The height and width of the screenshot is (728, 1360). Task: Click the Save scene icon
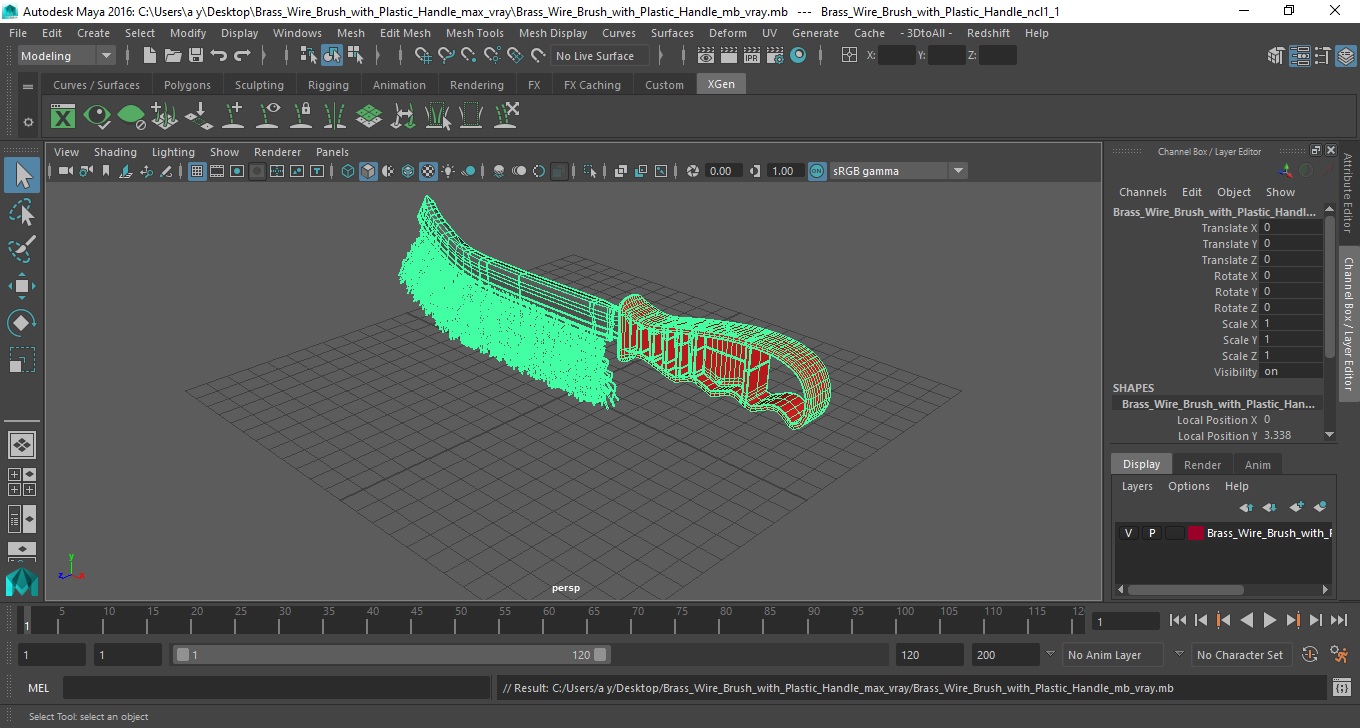[x=196, y=56]
